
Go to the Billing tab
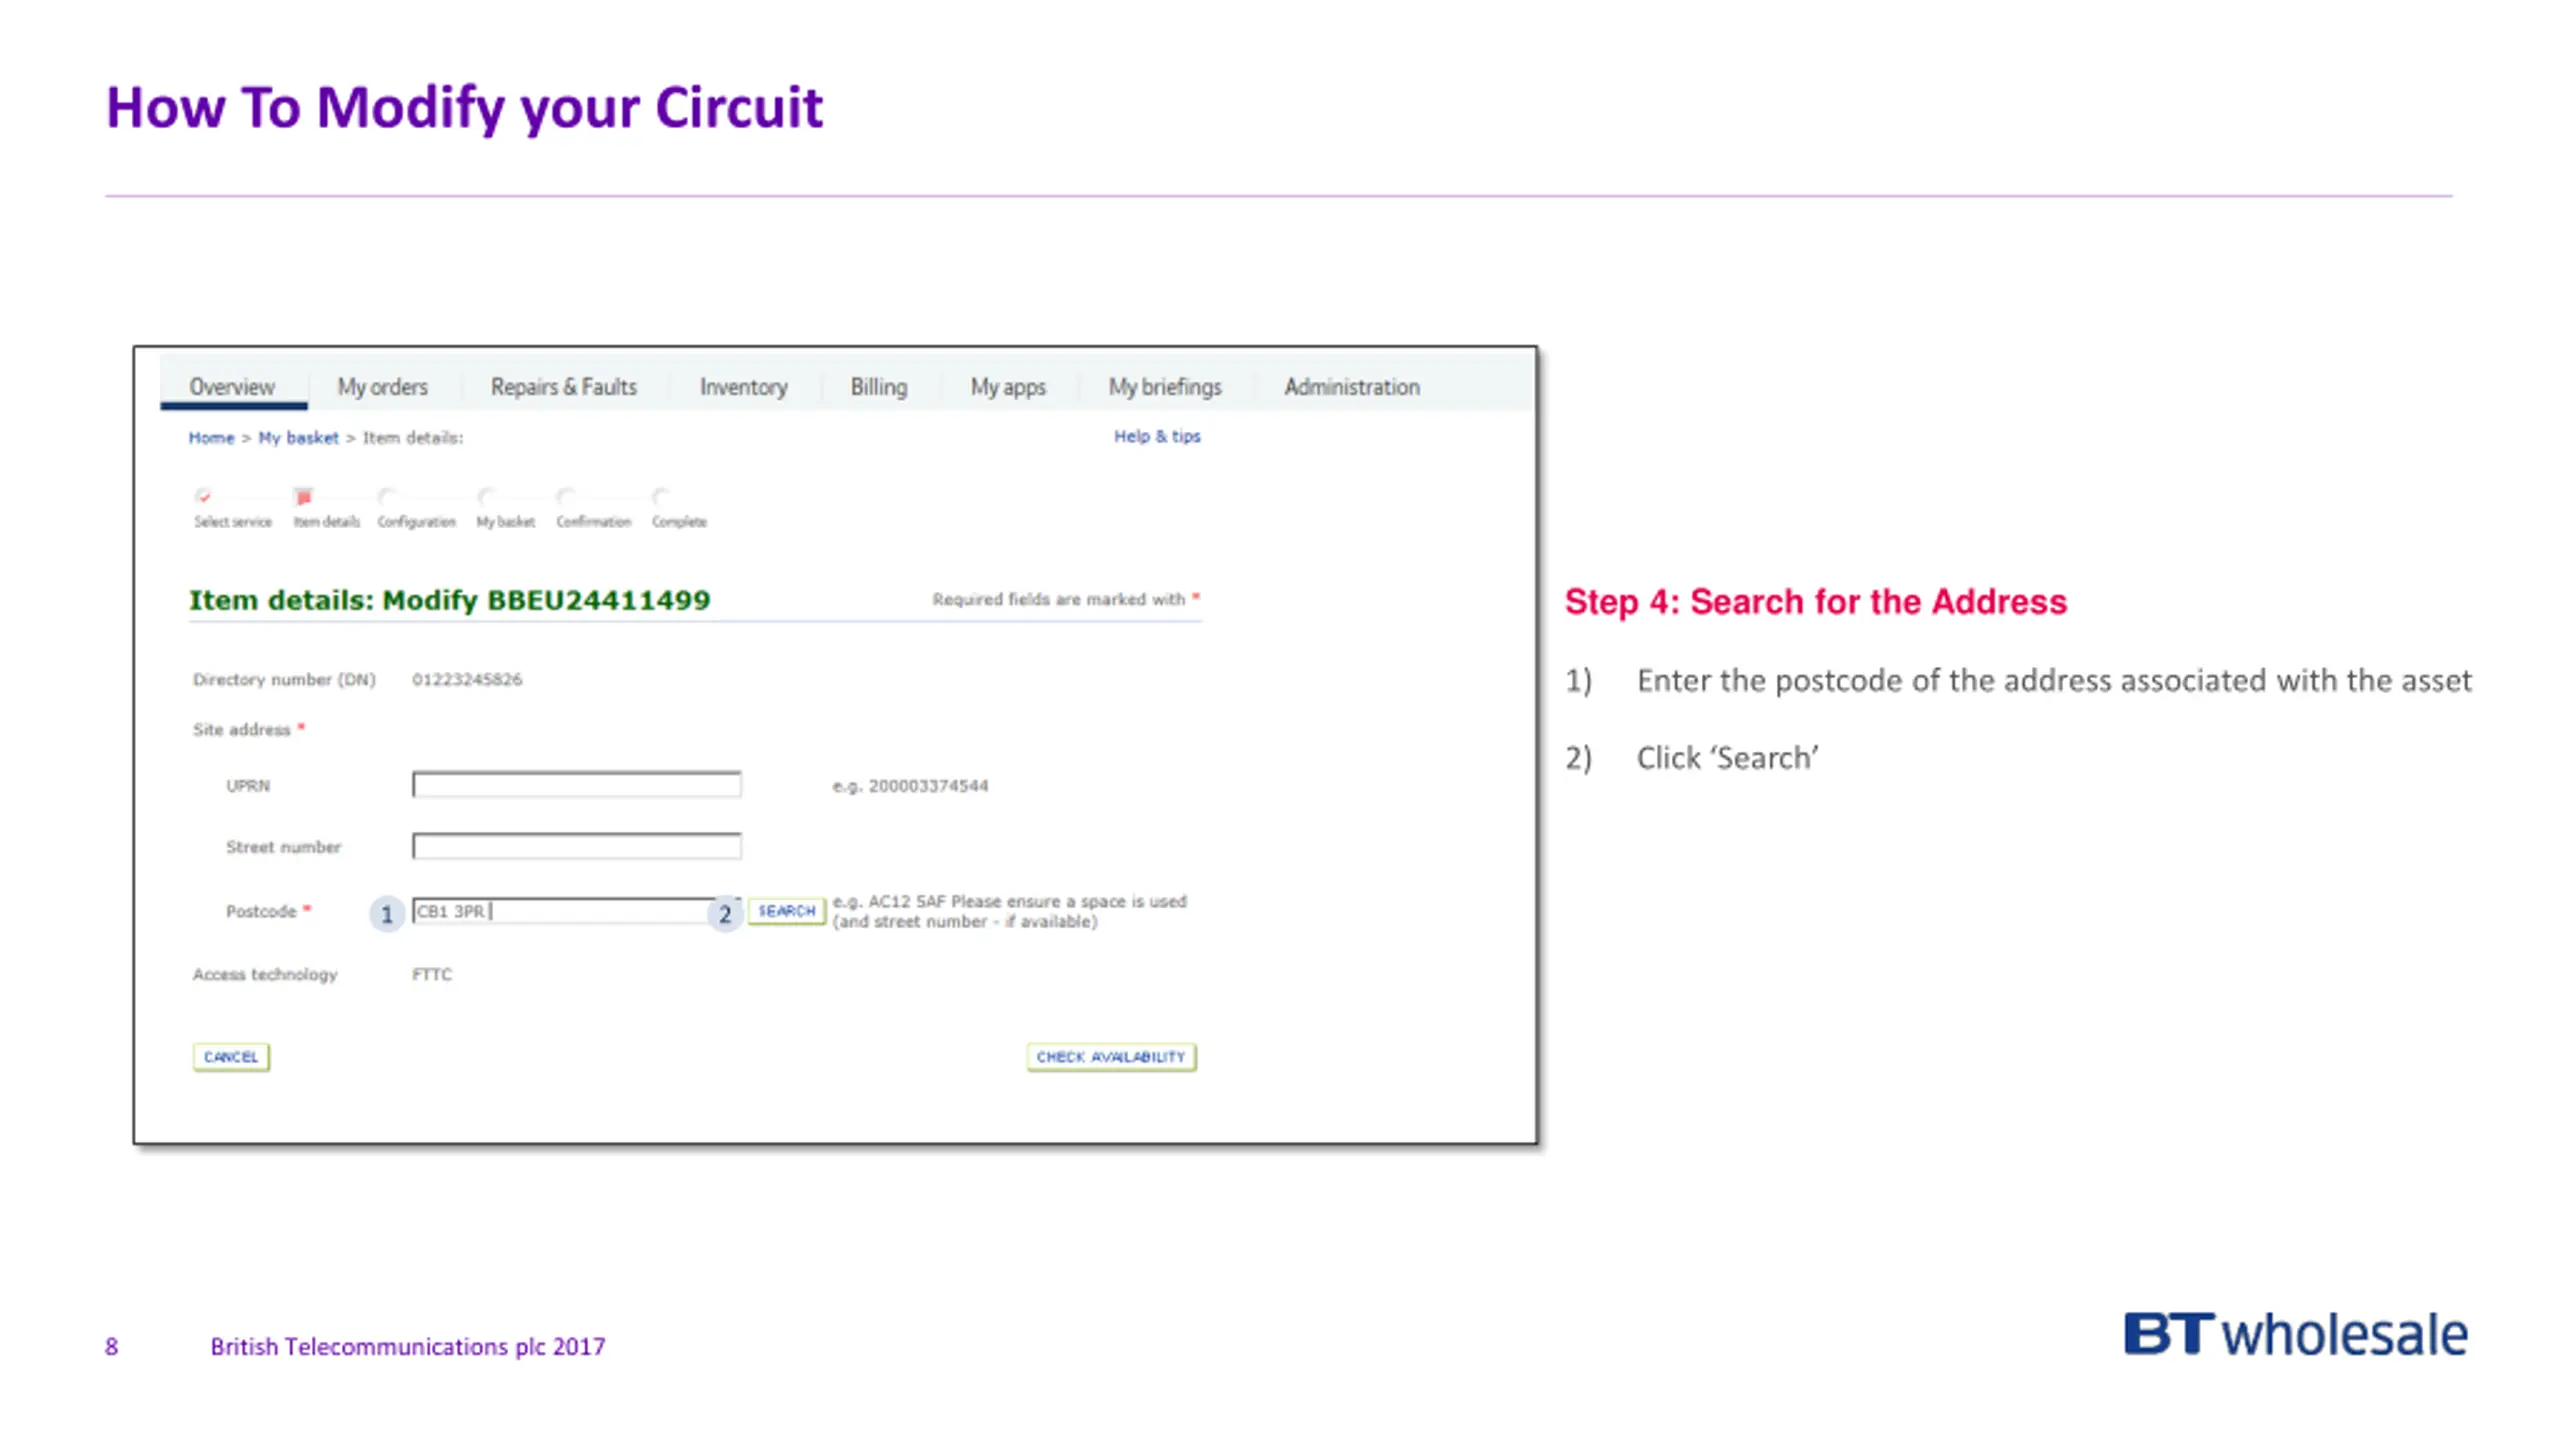[x=878, y=387]
